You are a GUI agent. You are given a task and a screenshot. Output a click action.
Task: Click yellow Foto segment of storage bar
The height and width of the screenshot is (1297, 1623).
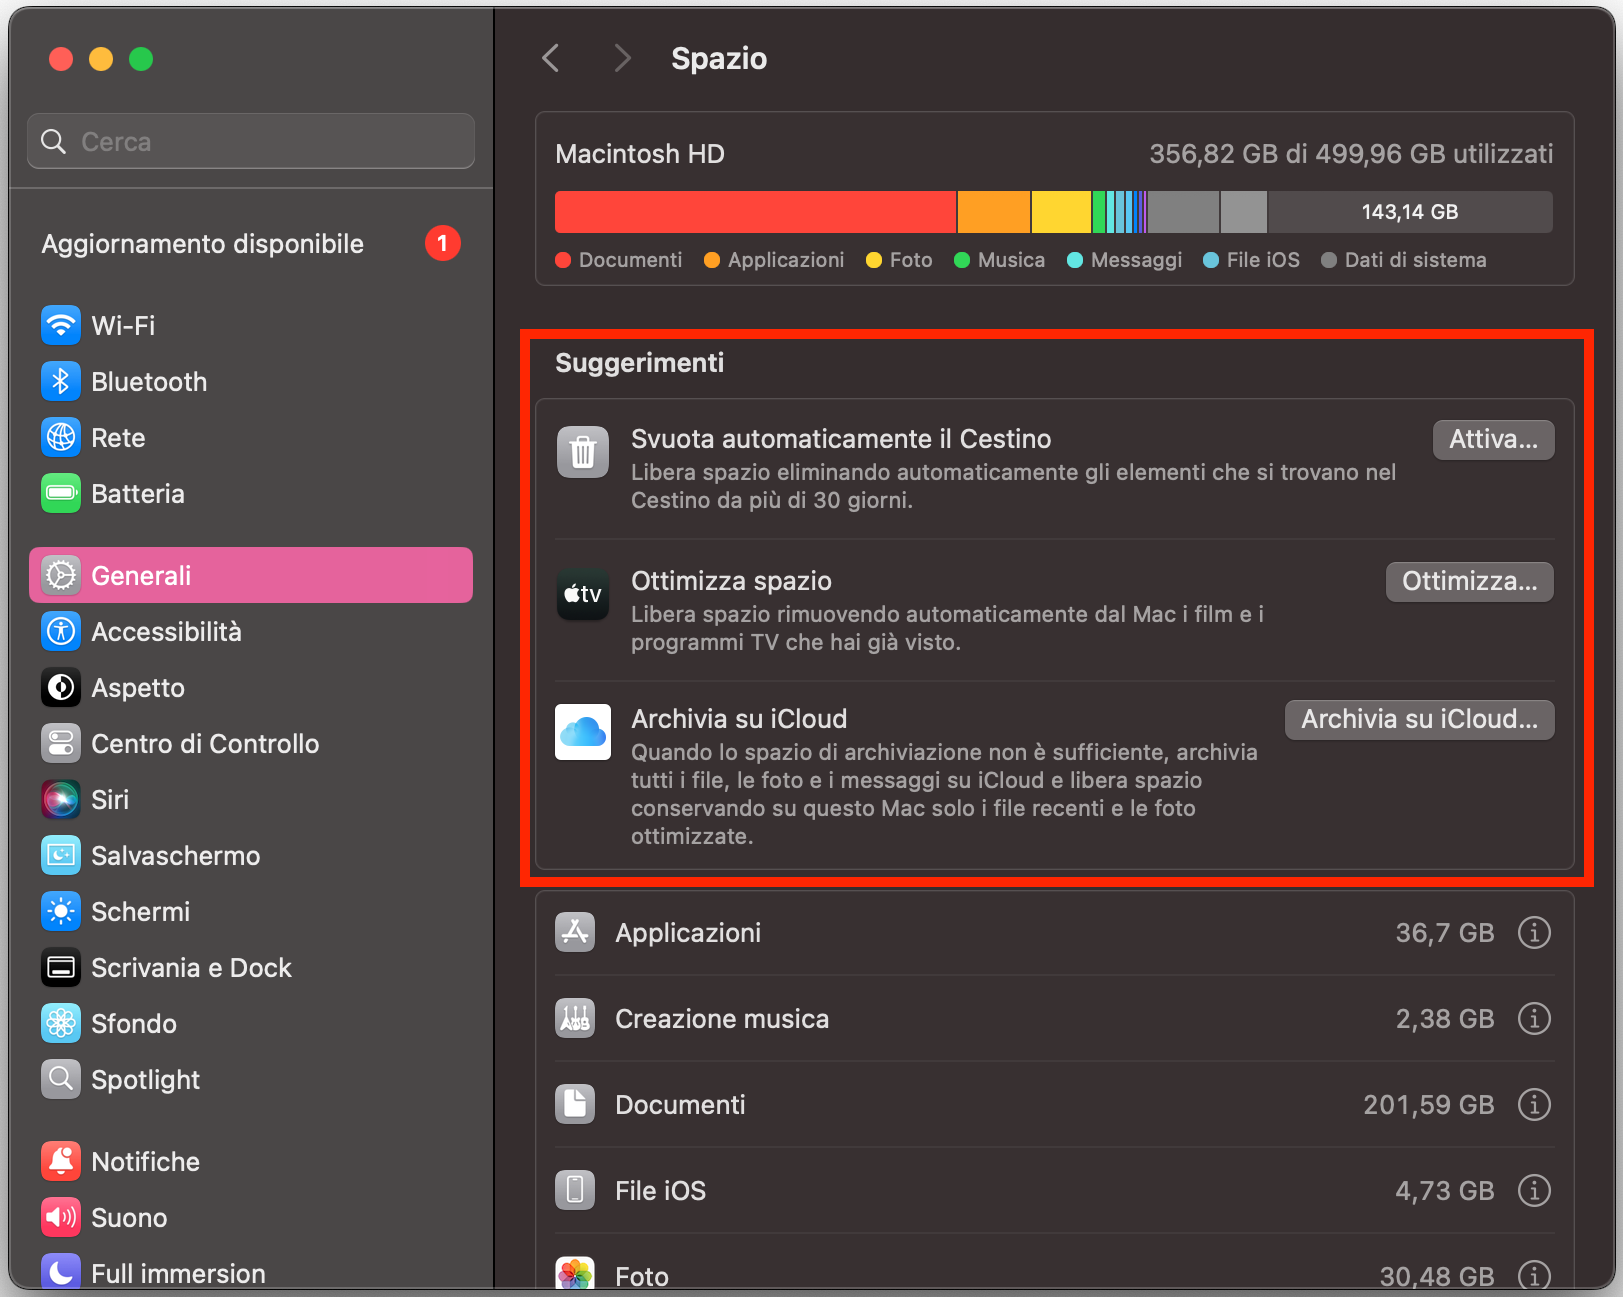pyautogui.click(x=1061, y=212)
